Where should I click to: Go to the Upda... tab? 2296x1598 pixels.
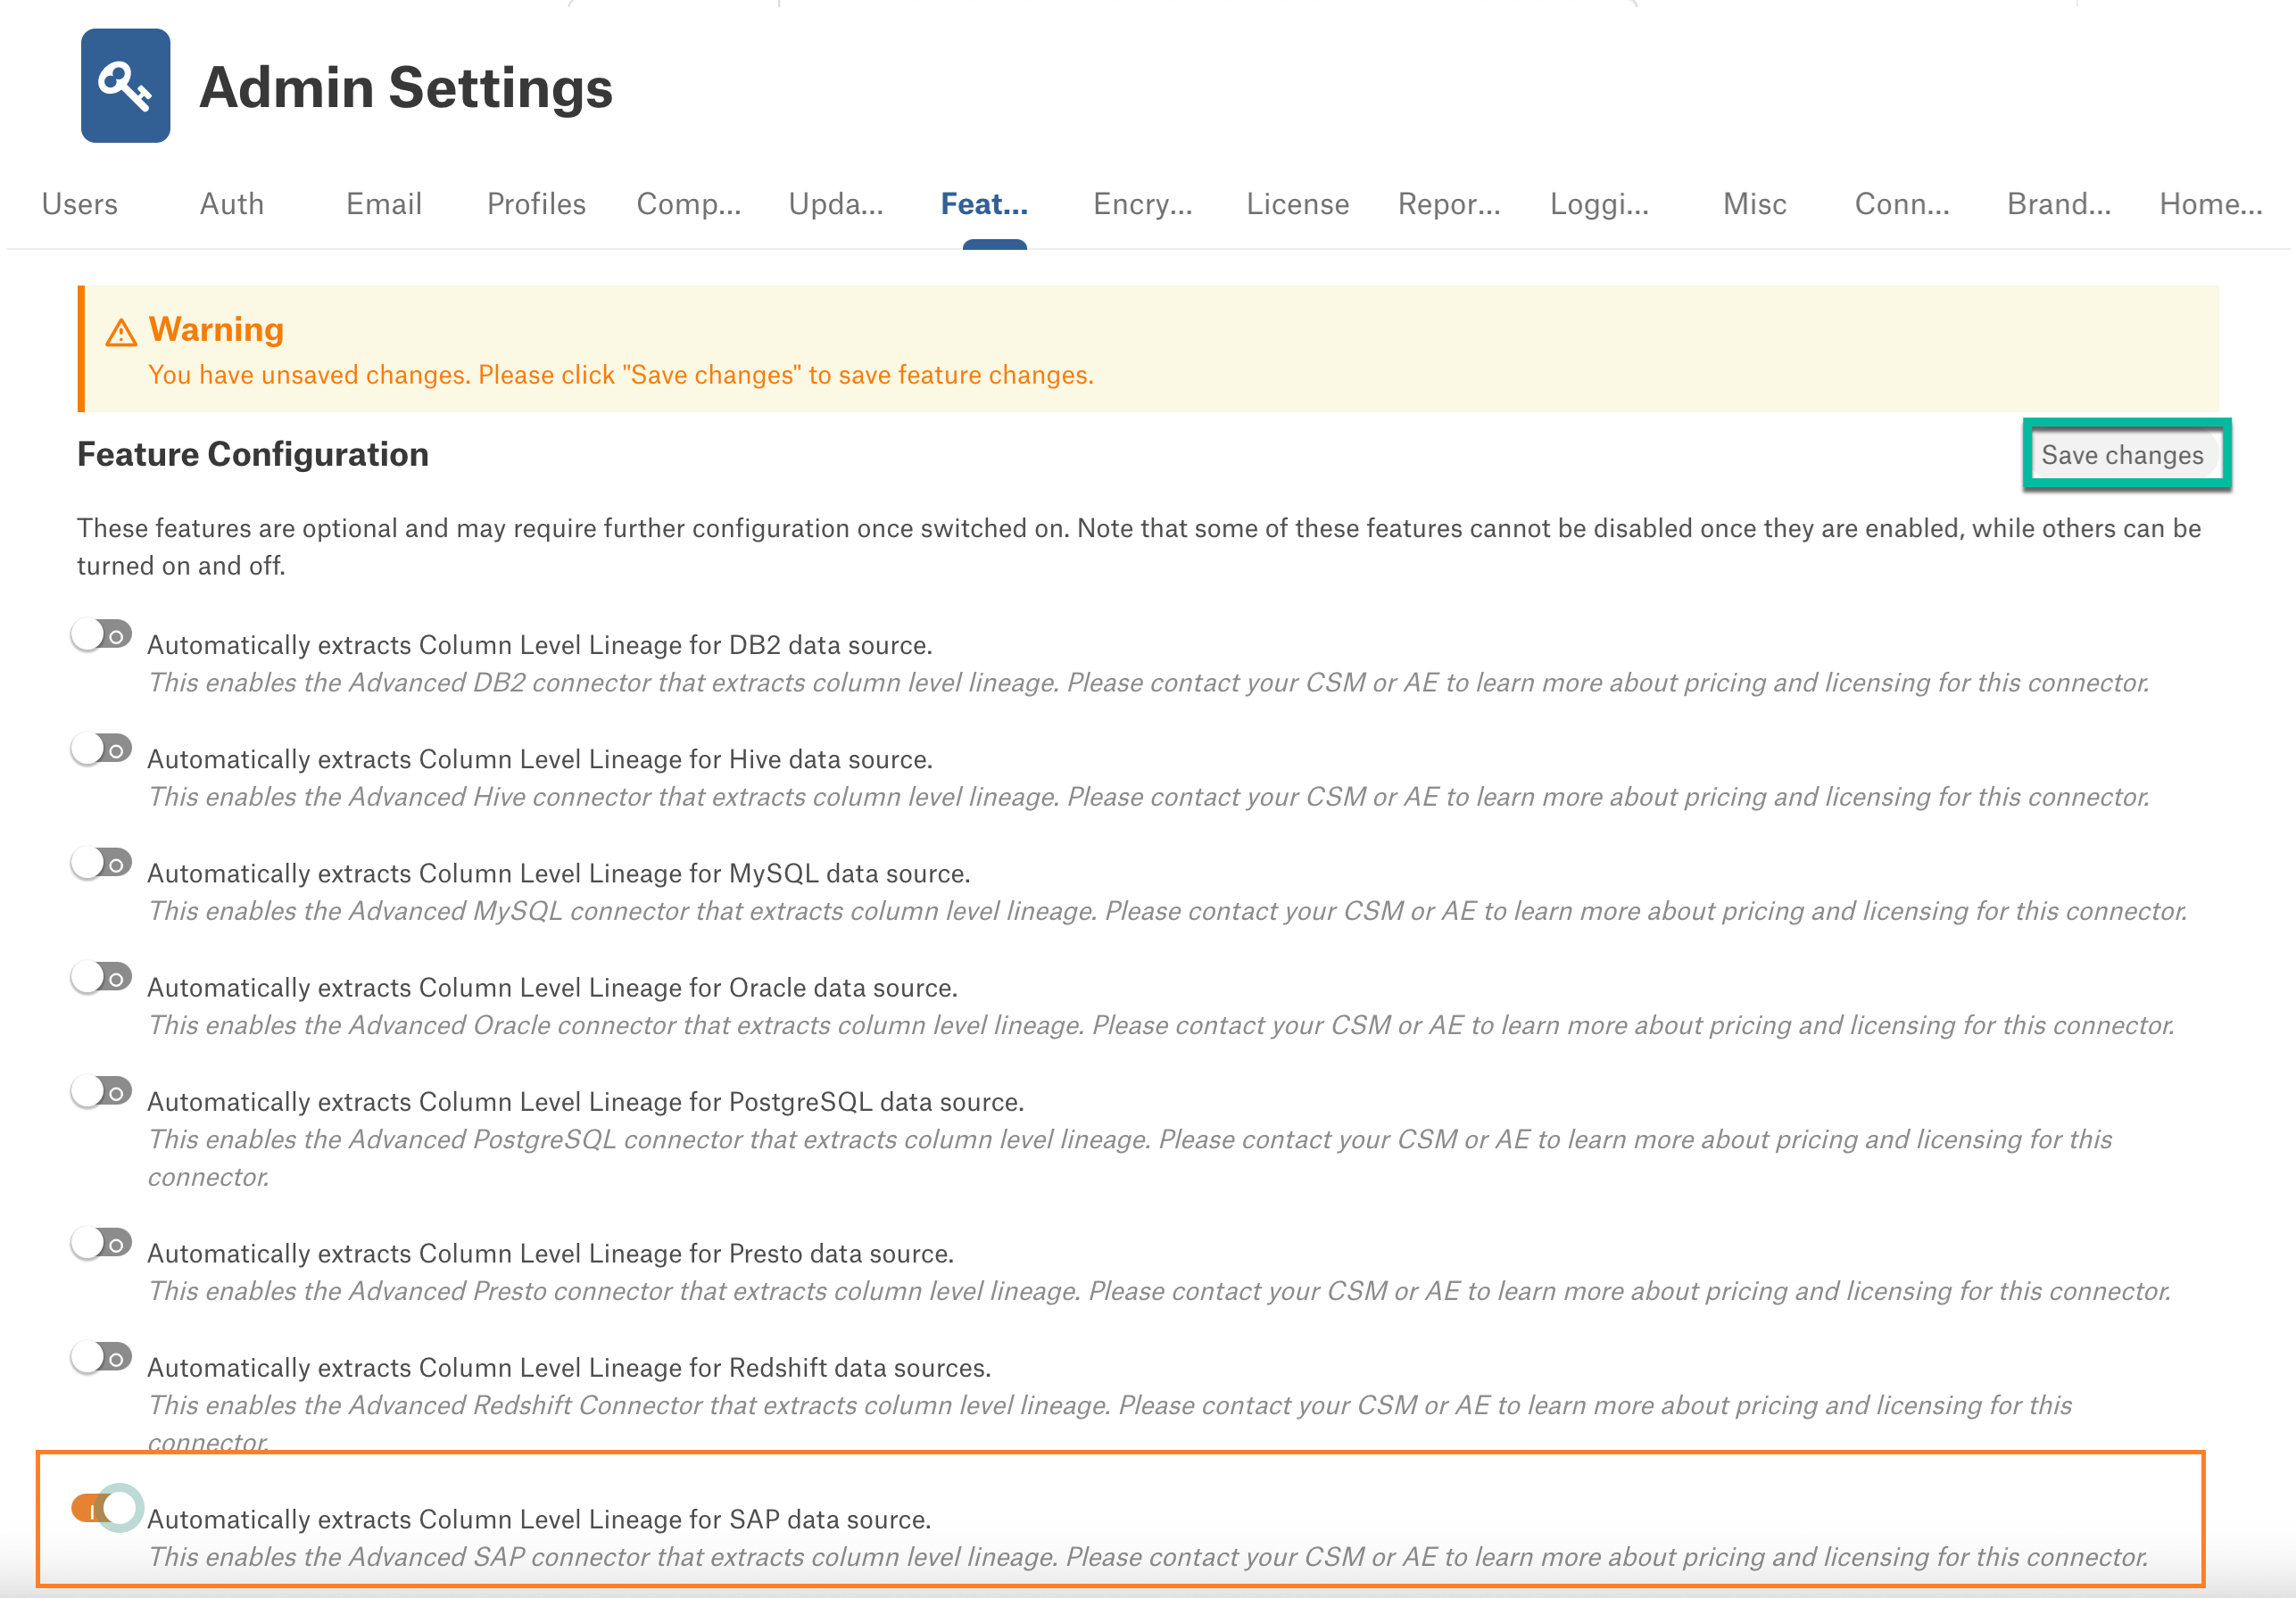[x=836, y=204]
